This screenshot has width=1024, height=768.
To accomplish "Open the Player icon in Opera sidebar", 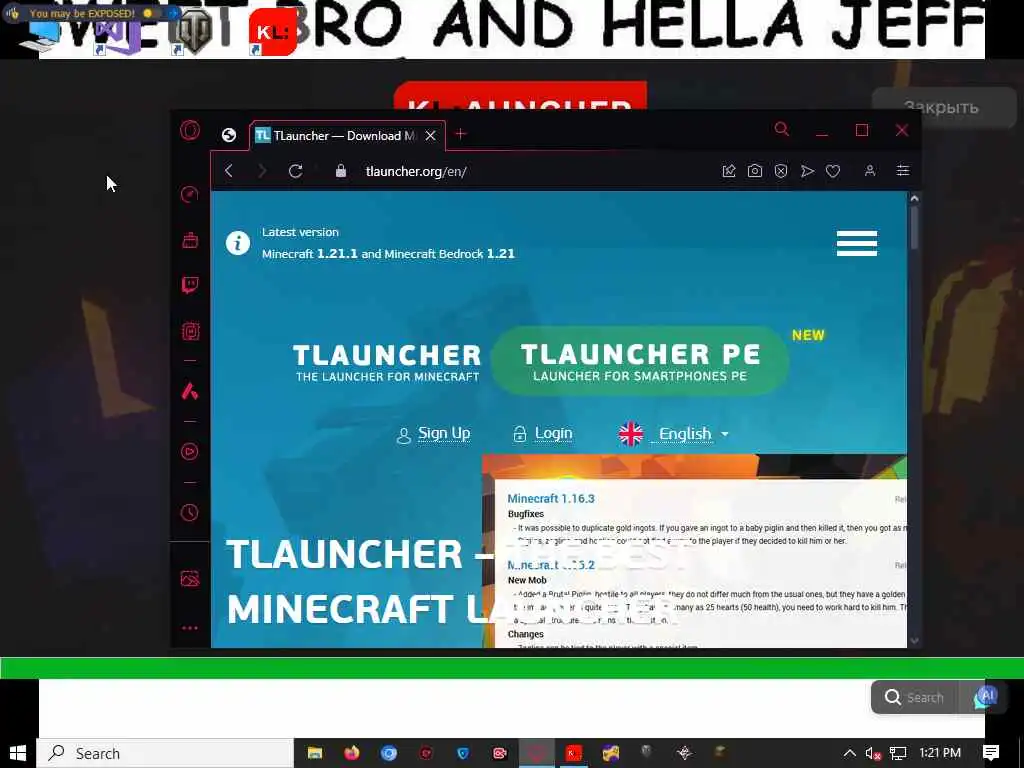I will pos(190,451).
